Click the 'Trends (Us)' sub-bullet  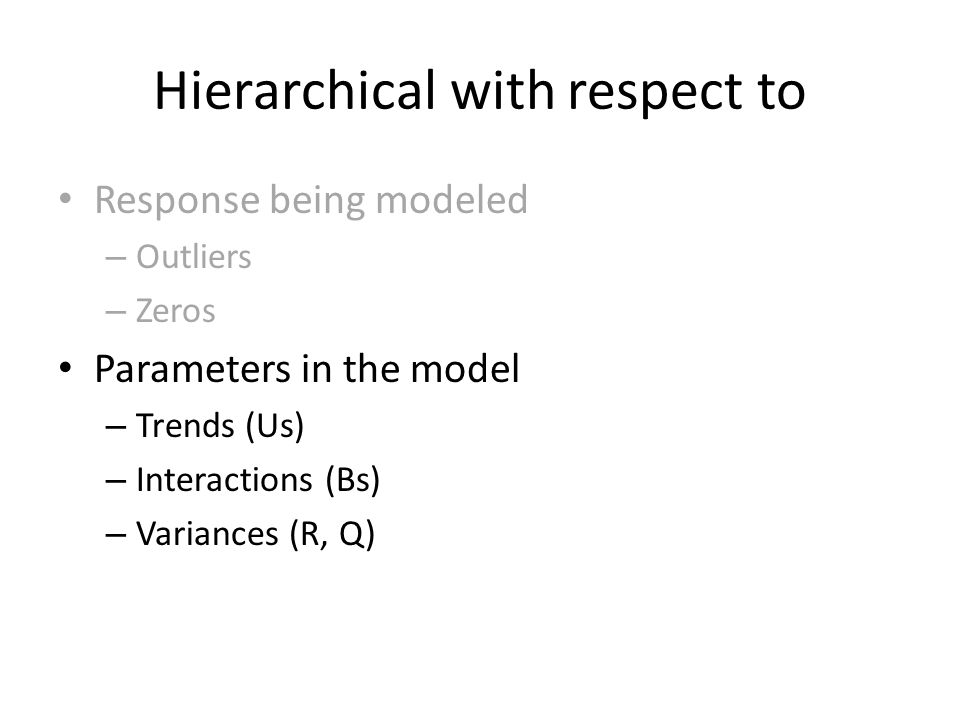[x=220, y=426]
